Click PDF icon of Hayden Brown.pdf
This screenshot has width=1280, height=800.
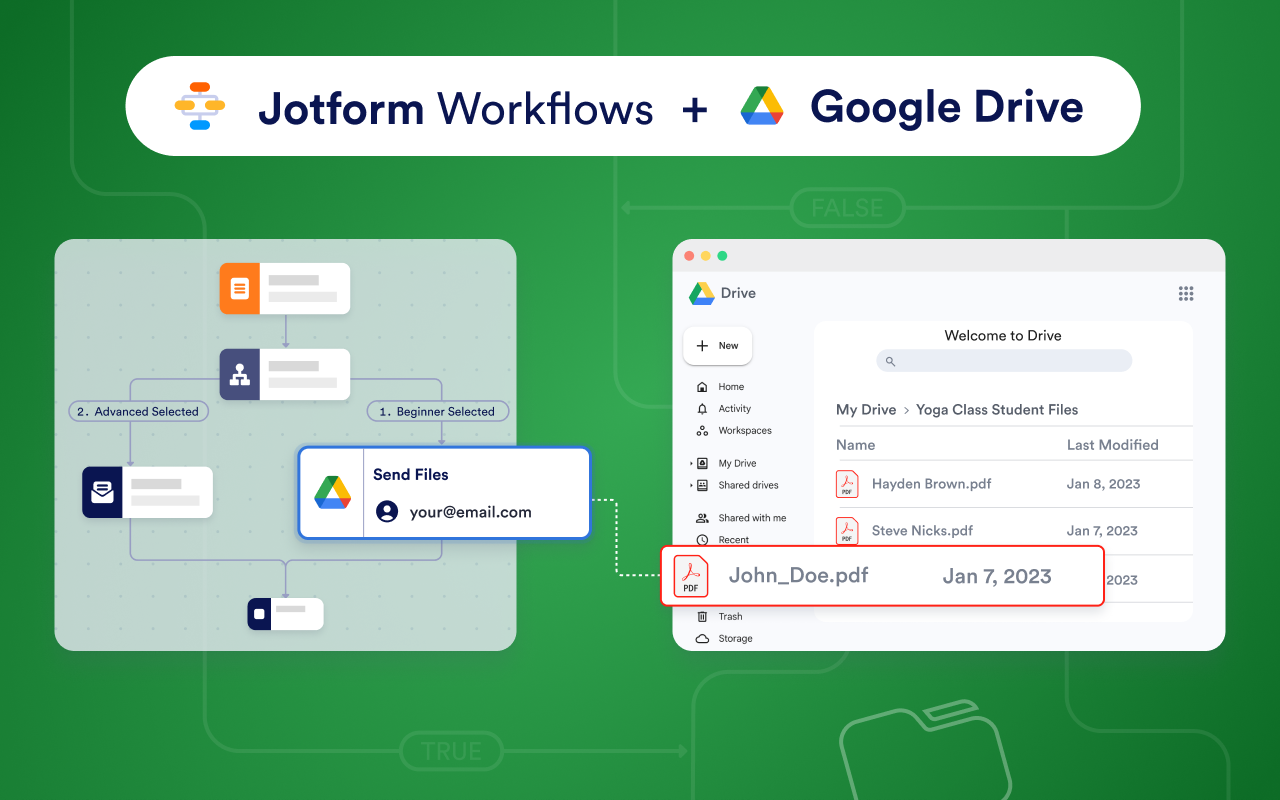847,484
